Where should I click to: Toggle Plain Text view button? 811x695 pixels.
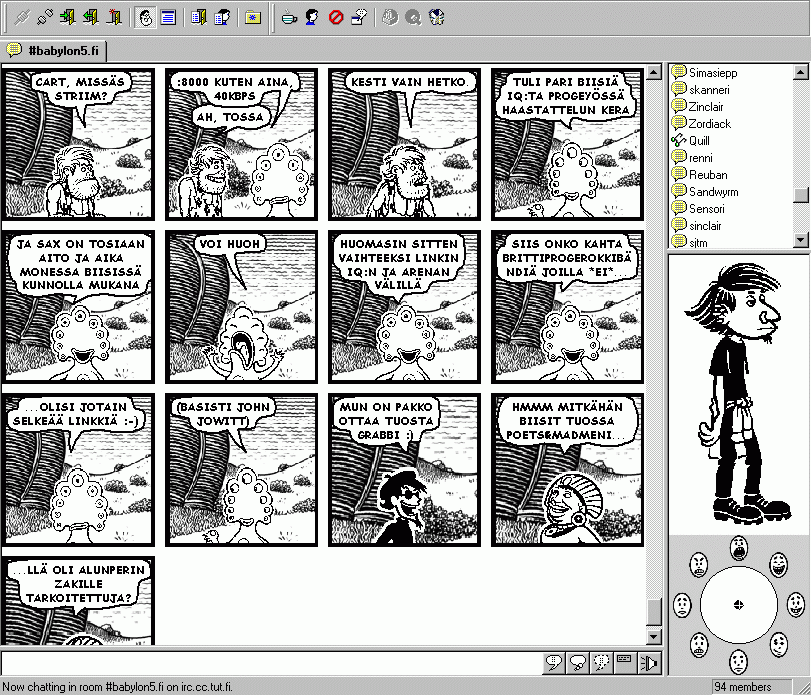168,18
